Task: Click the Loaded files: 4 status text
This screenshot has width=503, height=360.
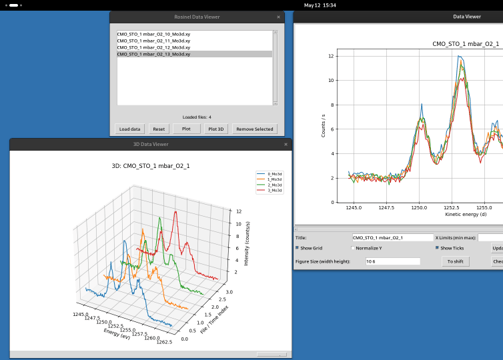Action: 197,117
